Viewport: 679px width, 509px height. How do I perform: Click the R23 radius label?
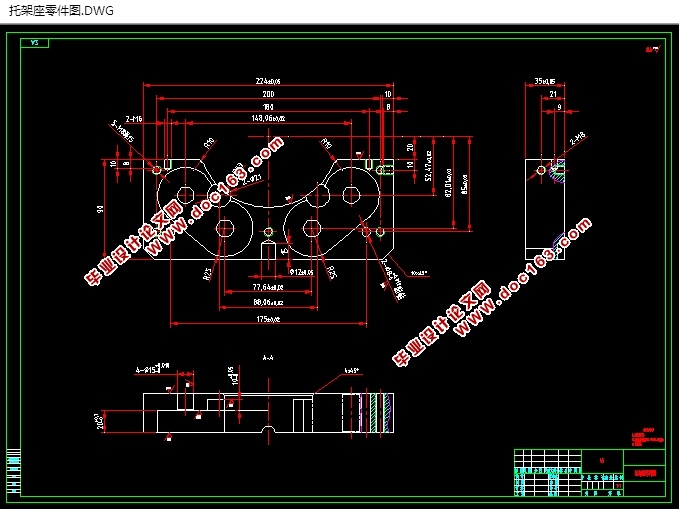tap(208, 270)
